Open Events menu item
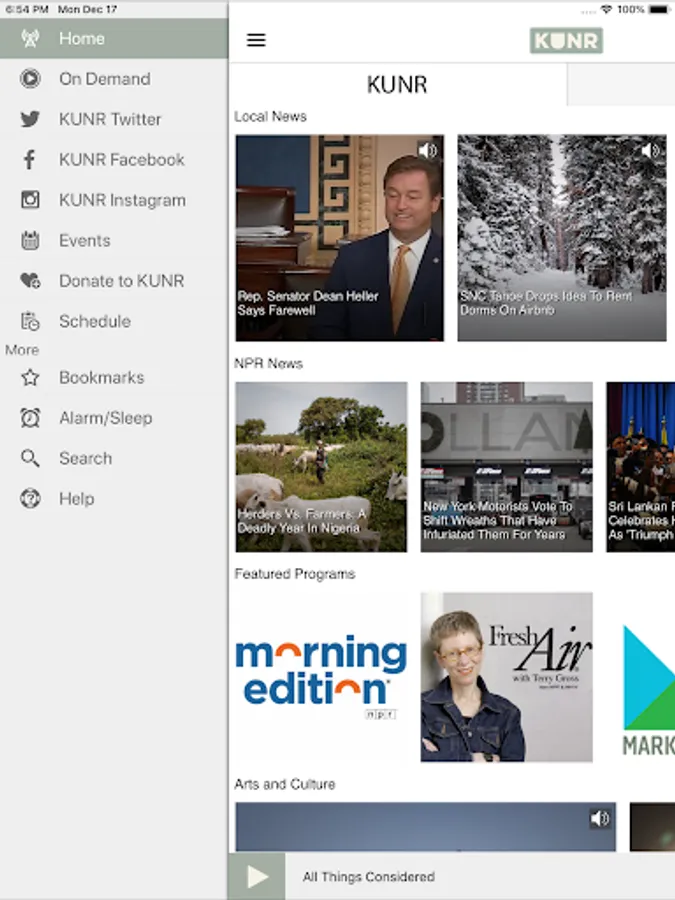 [x=114, y=240]
